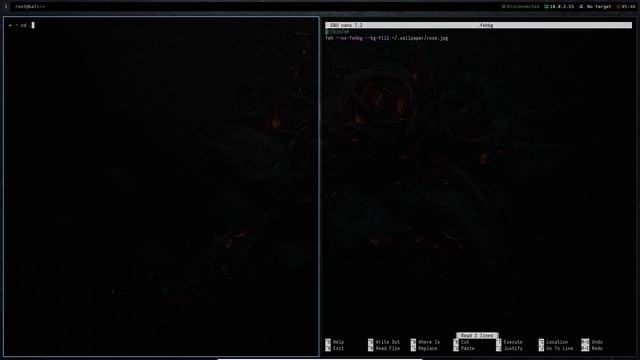Click the No target indicator

[595, 7]
